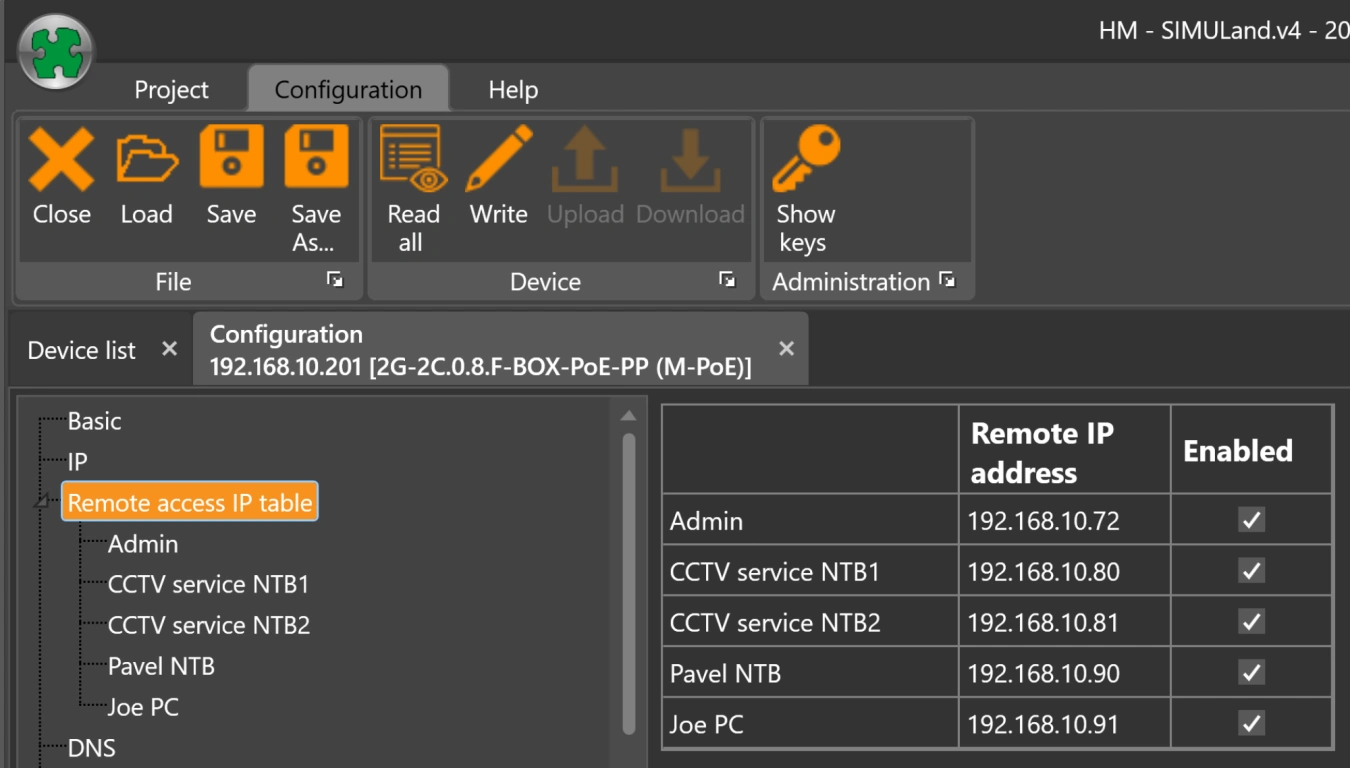Click the green puzzle application logo
The width and height of the screenshot is (1350, 768).
point(56,51)
